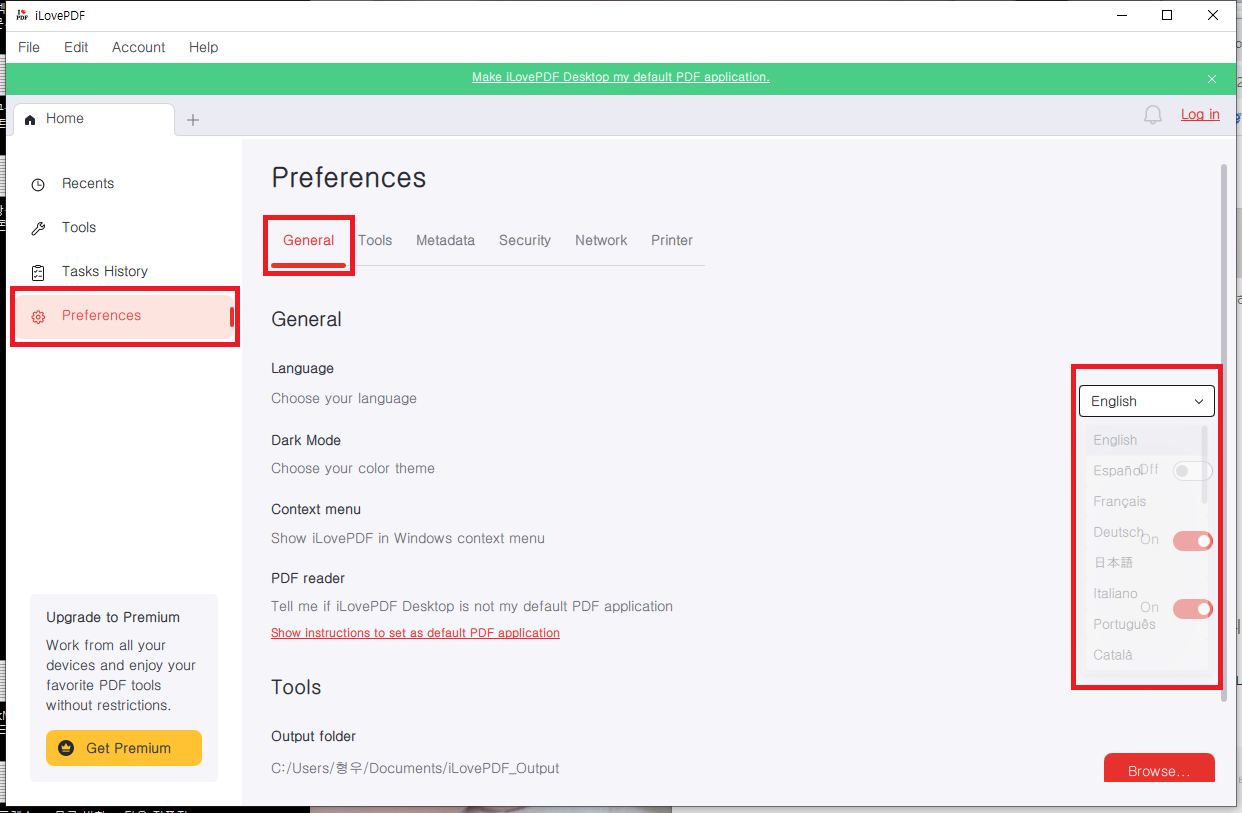Switch to the Metadata preferences tab

[x=445, y=240]
